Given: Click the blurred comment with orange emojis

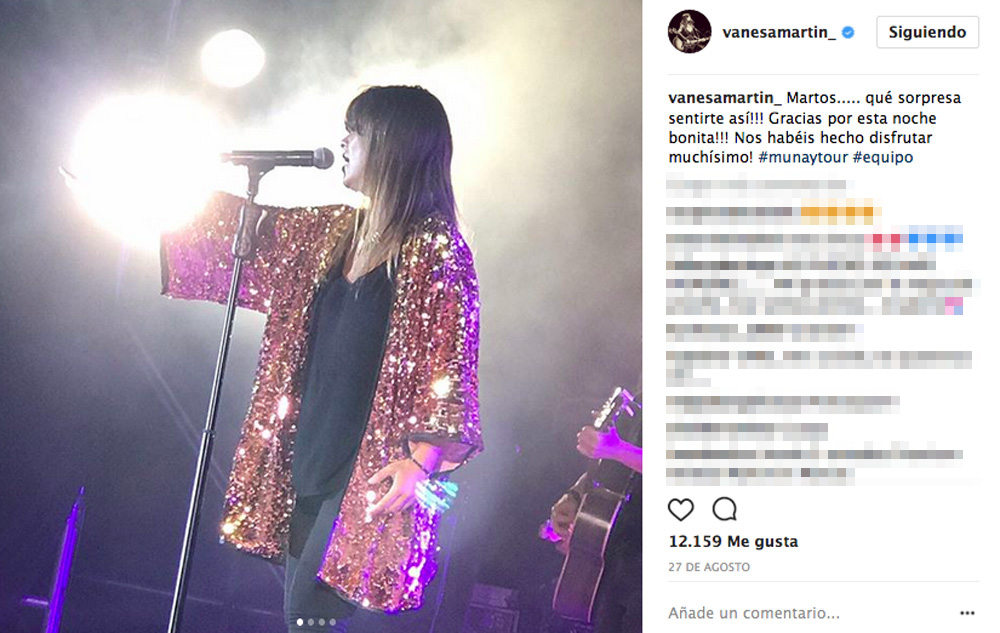Looking at the screenshot, I should [773, 215].
